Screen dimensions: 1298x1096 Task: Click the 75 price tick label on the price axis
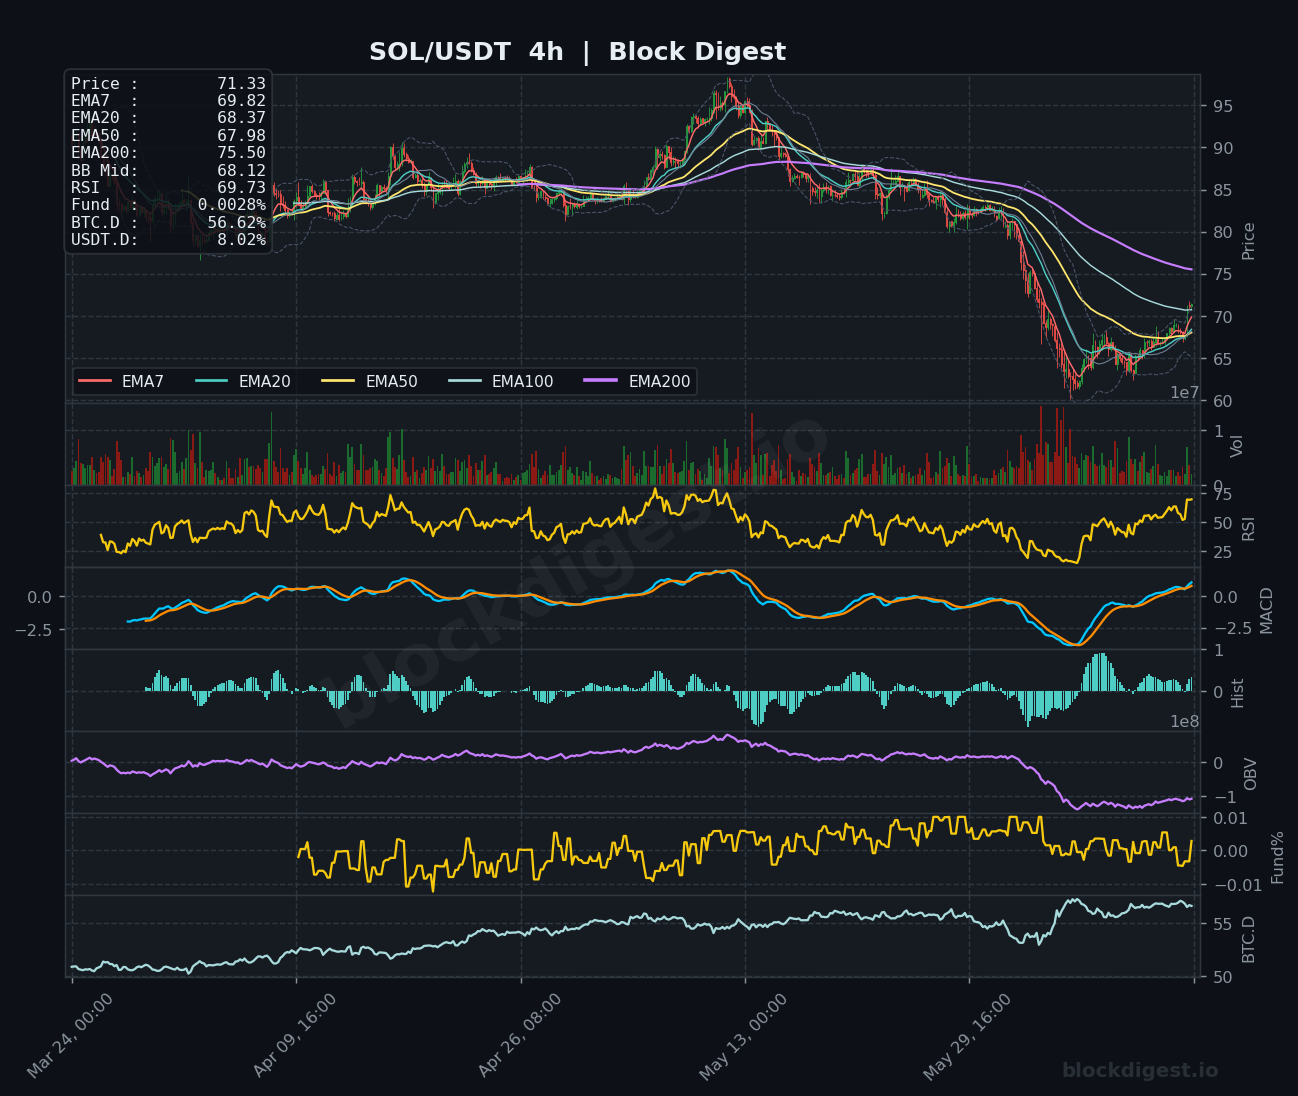[1222, 275]
